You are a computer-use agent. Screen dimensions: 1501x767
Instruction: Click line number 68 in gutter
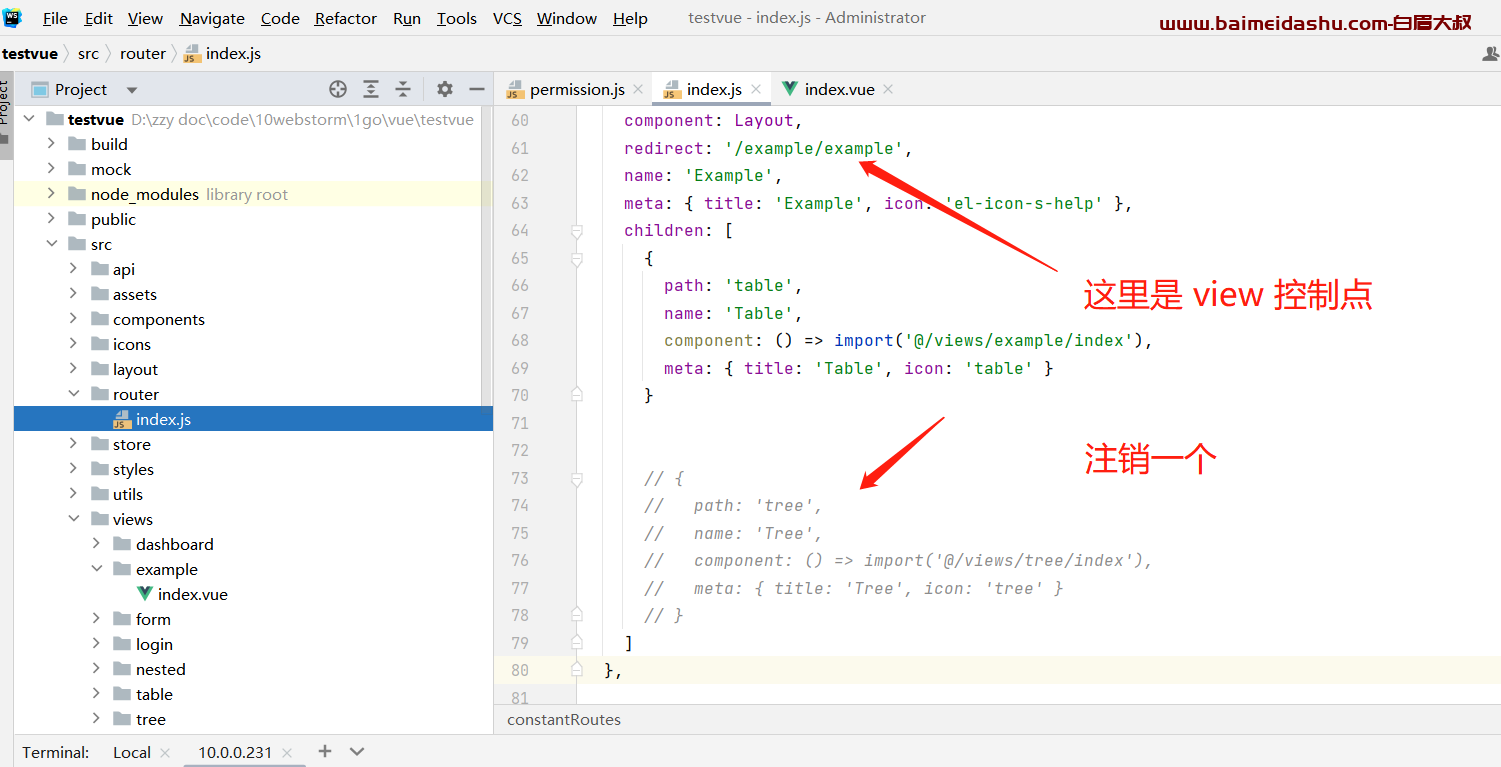pos(519,341)
